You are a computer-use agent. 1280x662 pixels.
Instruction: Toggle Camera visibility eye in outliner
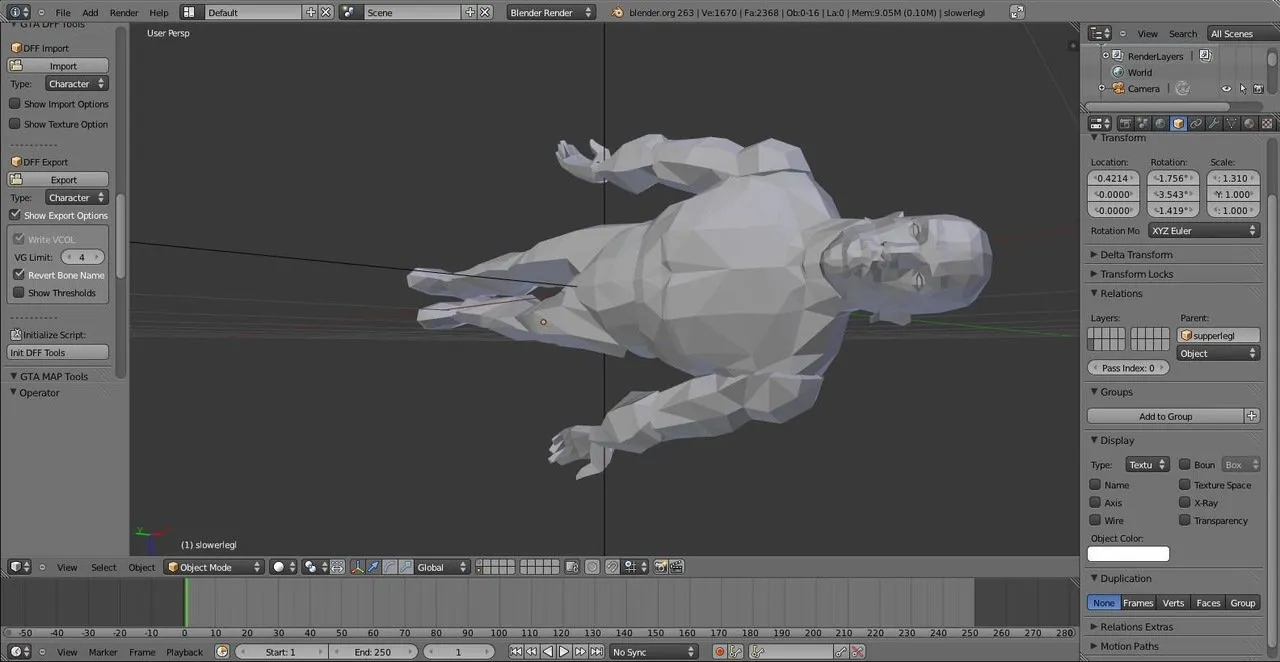coord(1226,89)
